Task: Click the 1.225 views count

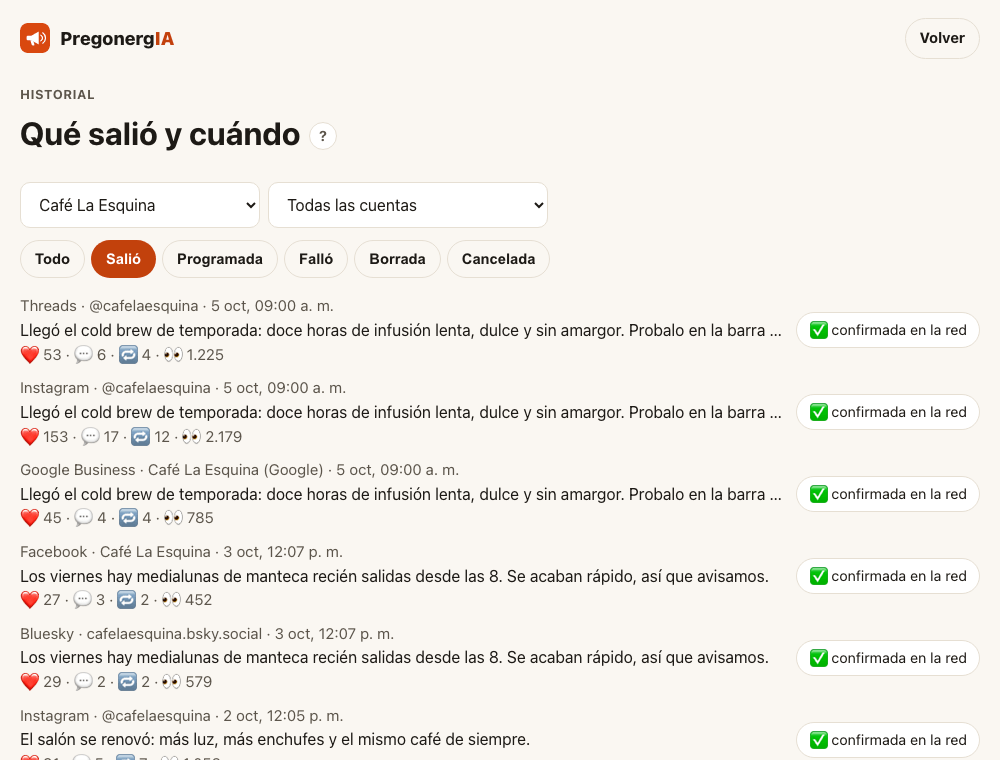Action: [205, 354]
